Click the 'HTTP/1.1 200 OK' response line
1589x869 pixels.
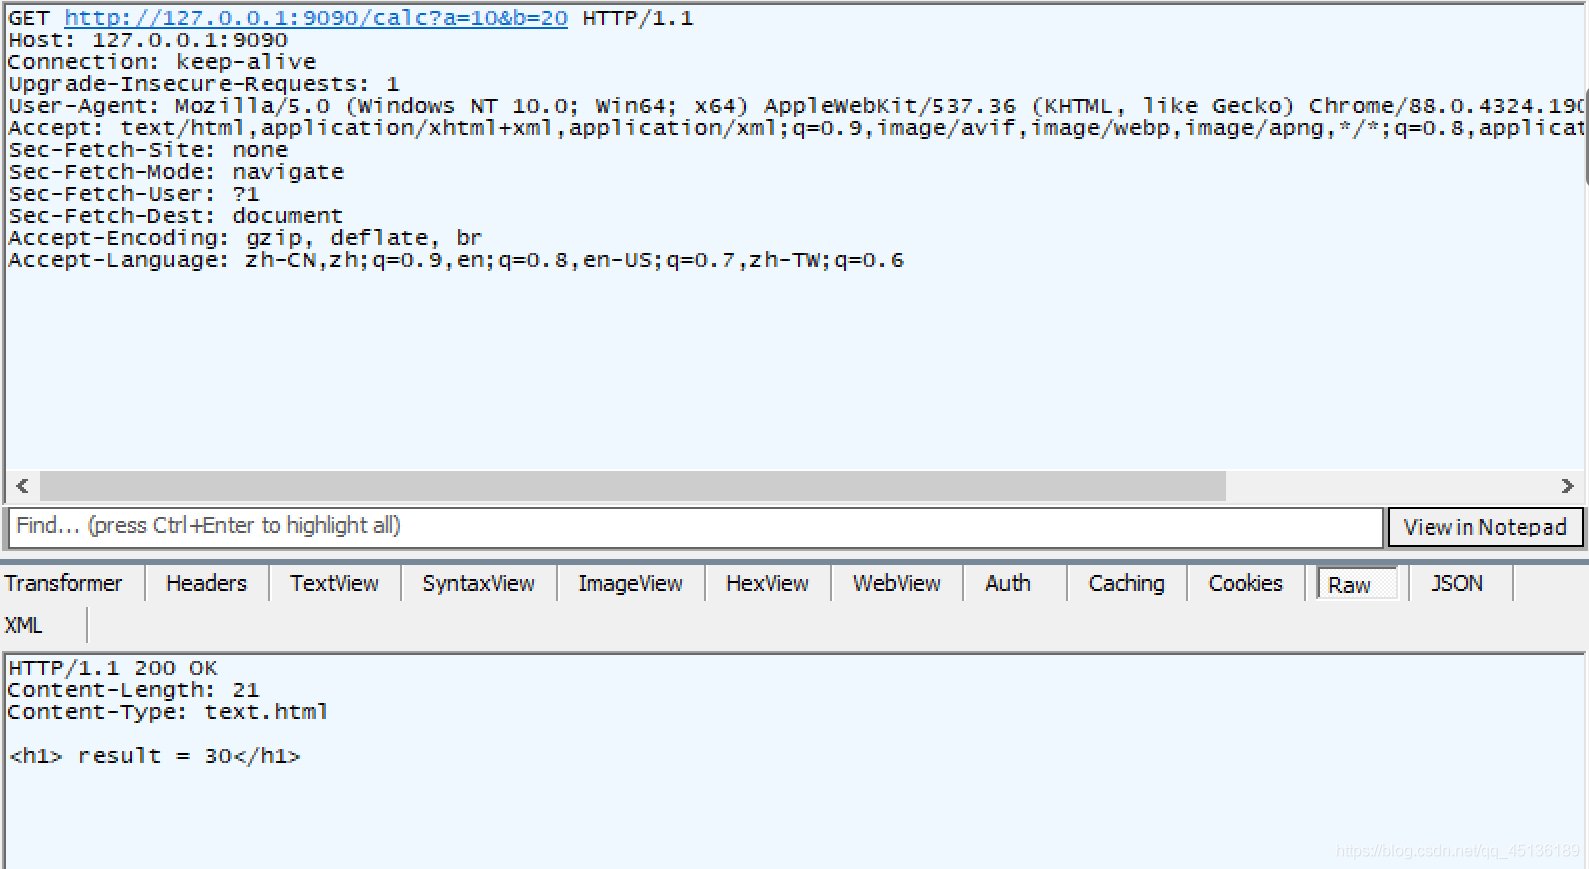coord(113,668)
